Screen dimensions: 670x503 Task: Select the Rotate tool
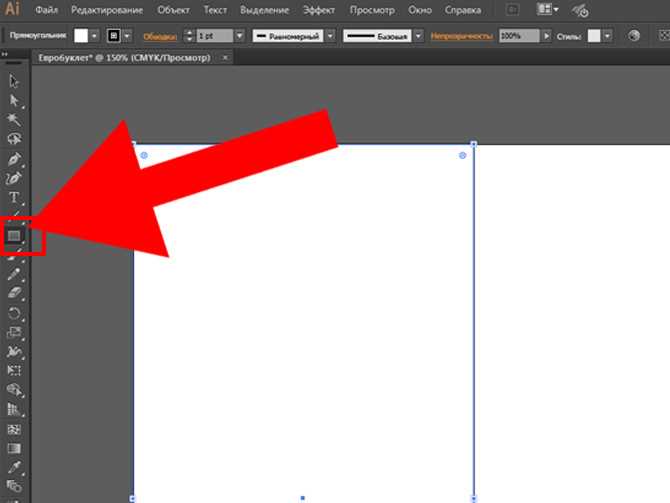point(14,313)
